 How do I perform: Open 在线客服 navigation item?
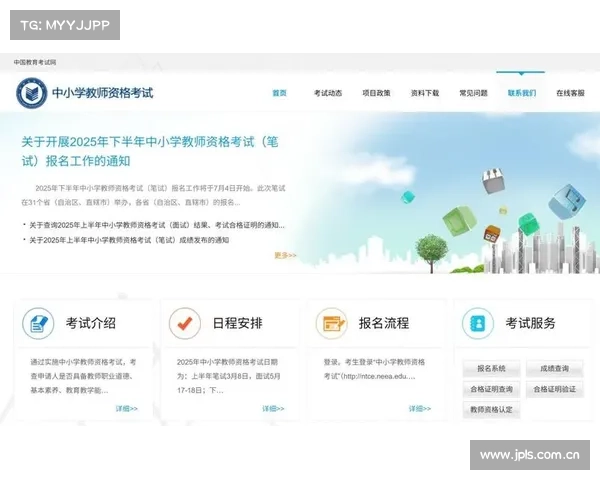coord(570,93)
